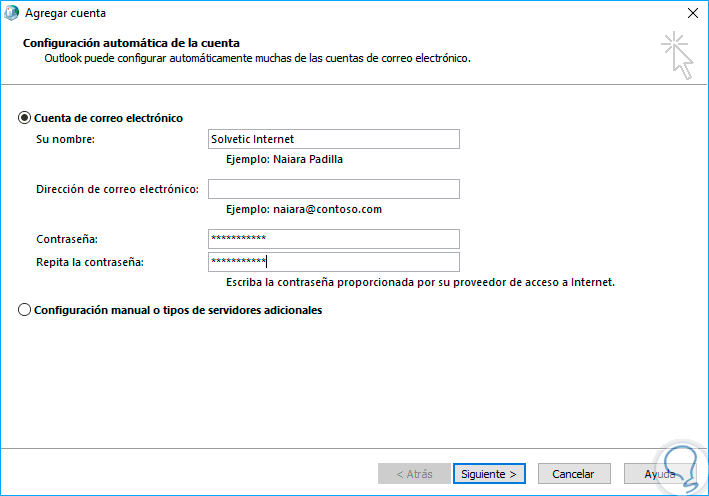Choose Configuración manual o tipos de servidores adicionales
709x496 pixels.
tap(25, 310)
